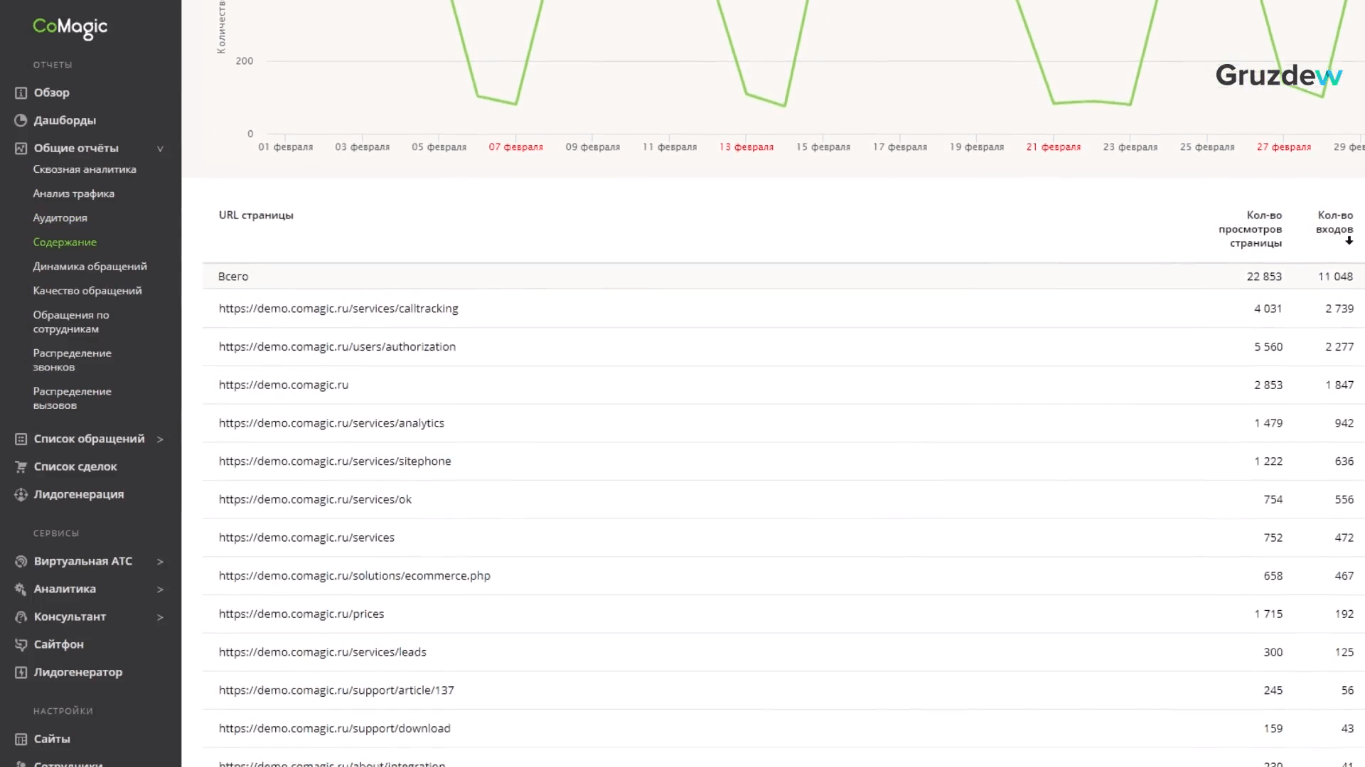Open the services/calltracking URL row
1365x767 pixels.
[338, 309]
